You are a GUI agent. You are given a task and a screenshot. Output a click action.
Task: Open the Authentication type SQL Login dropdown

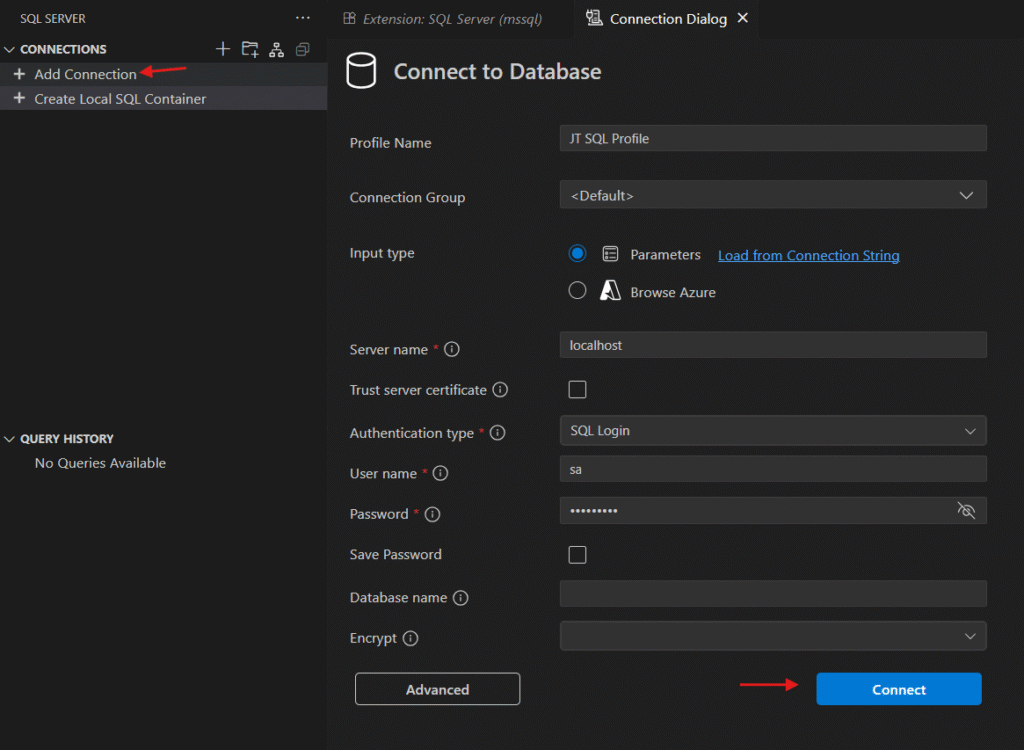[773, 431]
